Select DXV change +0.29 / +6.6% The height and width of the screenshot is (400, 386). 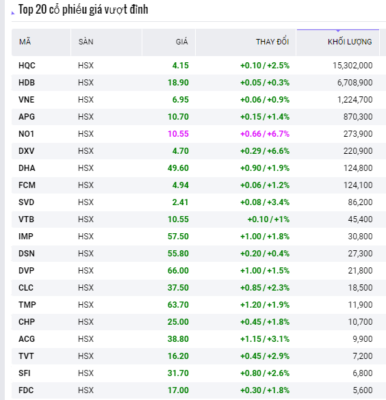coord(265,151)
